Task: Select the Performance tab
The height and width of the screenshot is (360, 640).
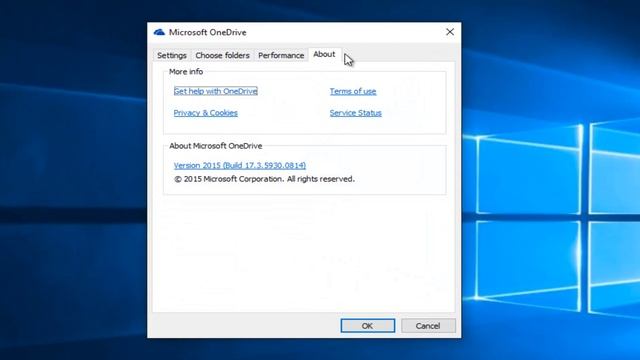Action: click(281, 55)
